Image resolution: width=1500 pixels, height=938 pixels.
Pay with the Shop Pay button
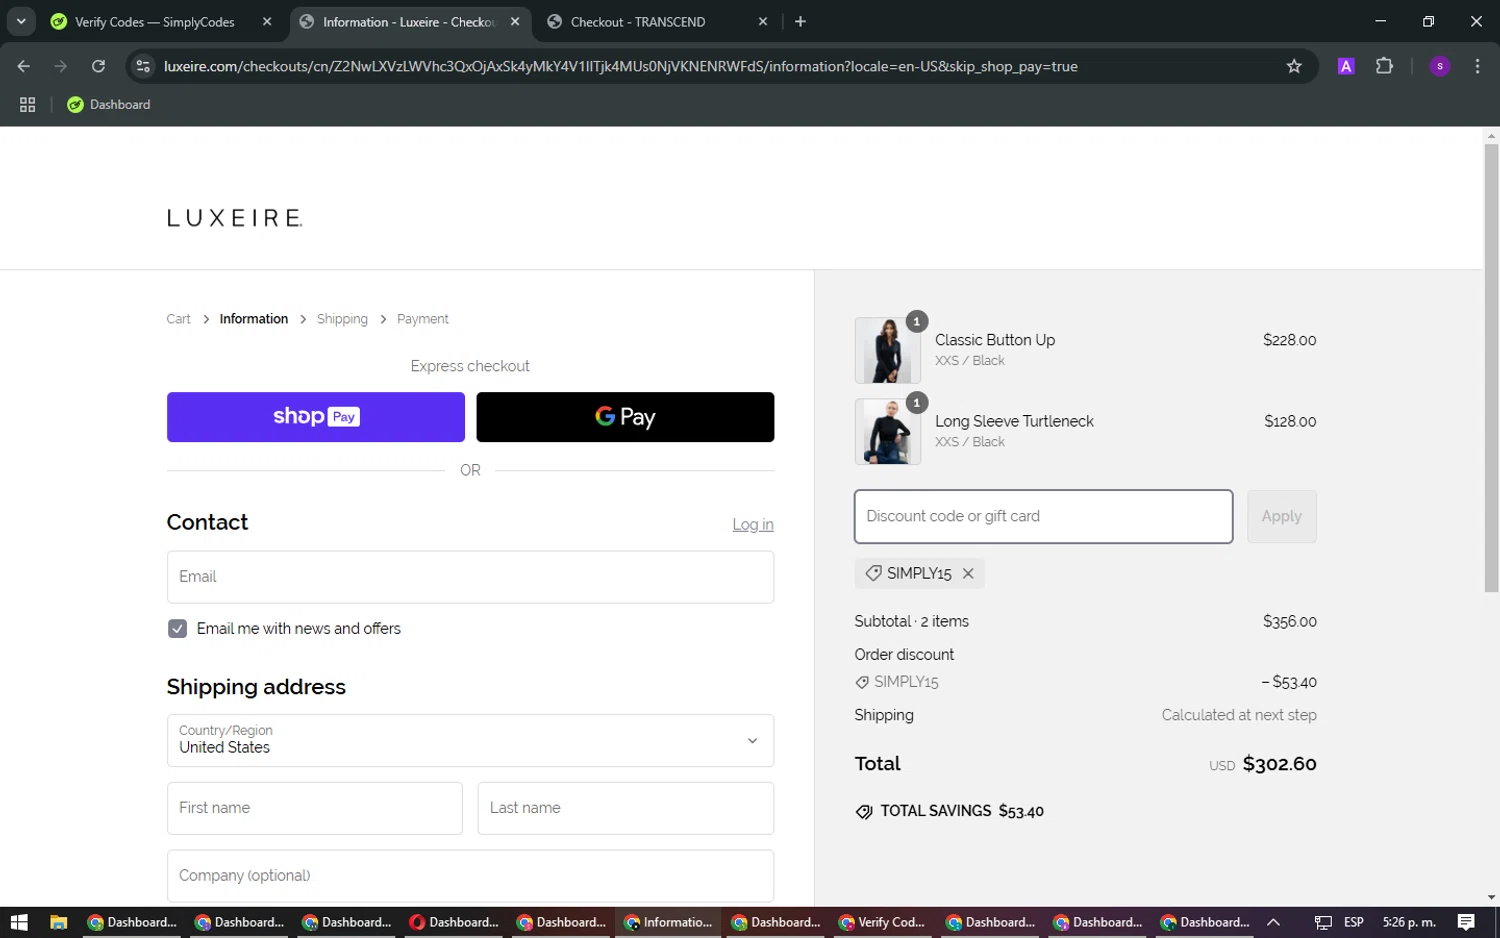tap(316, 417)
